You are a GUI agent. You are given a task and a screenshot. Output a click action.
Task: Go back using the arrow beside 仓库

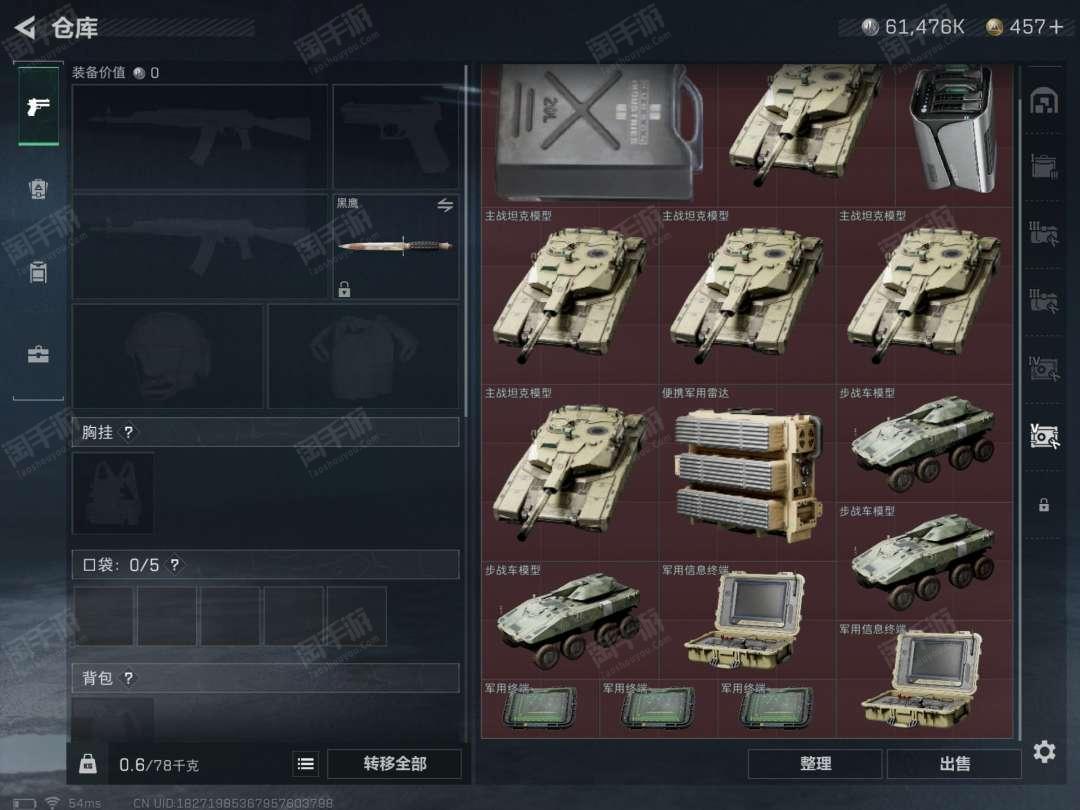pyautogui.click(x=25, y=28)
